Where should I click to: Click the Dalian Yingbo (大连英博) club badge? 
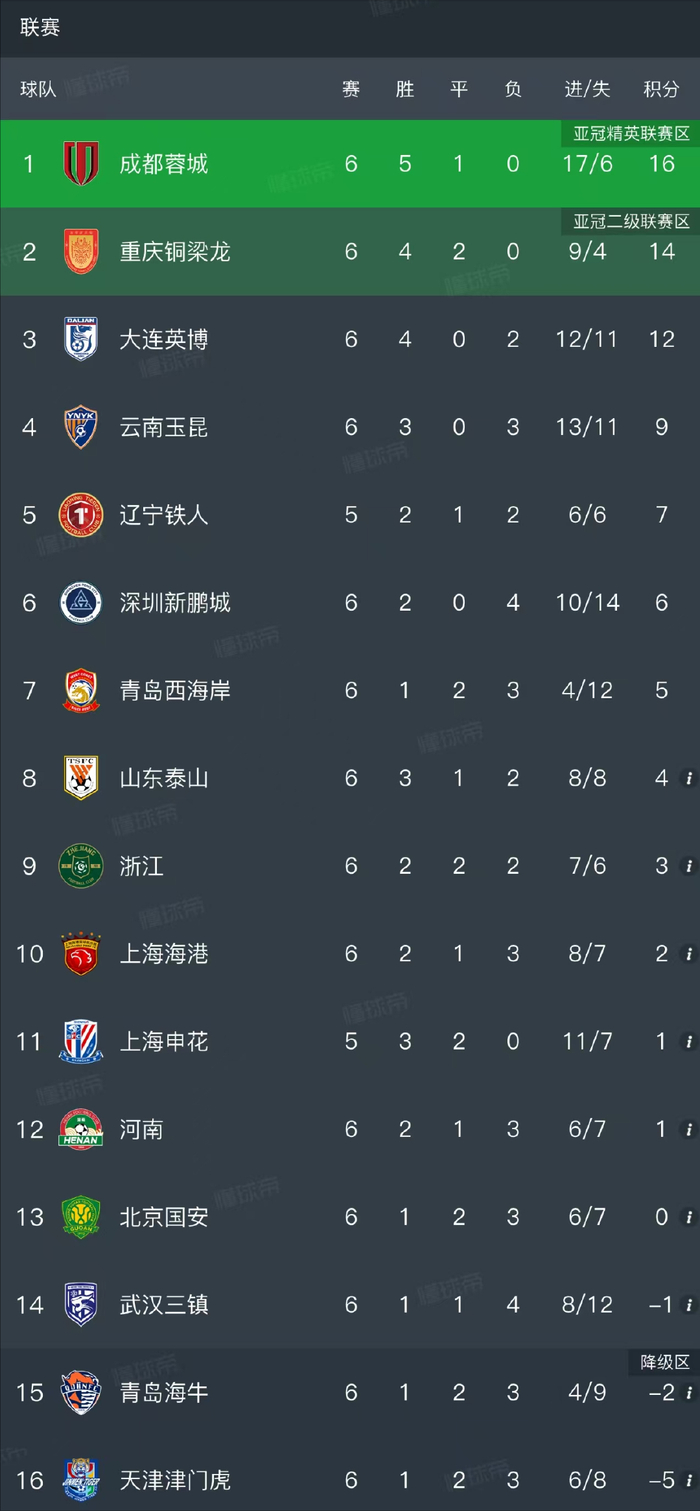click(x=81, y=339)
